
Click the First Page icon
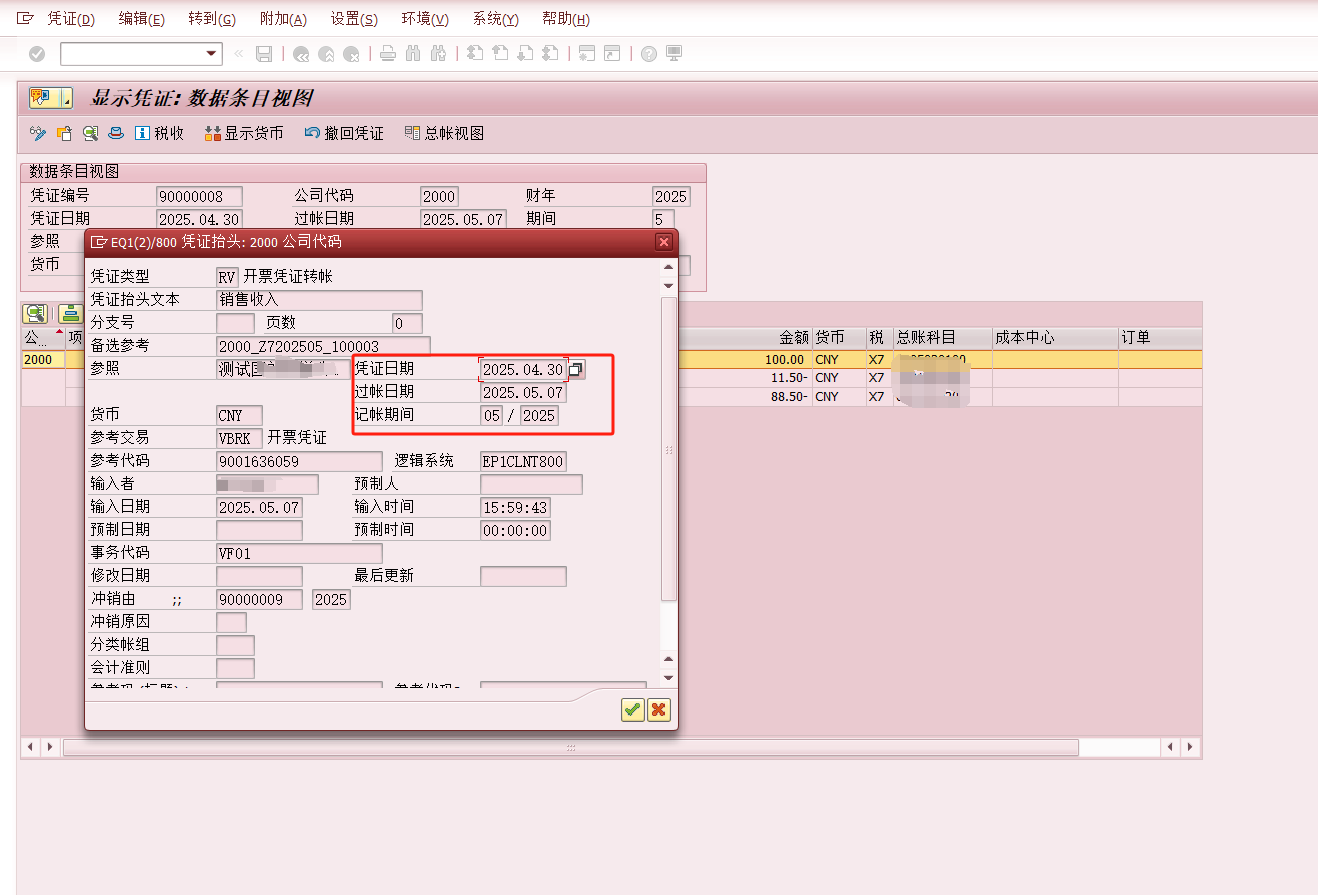click(x=475, y=54)
